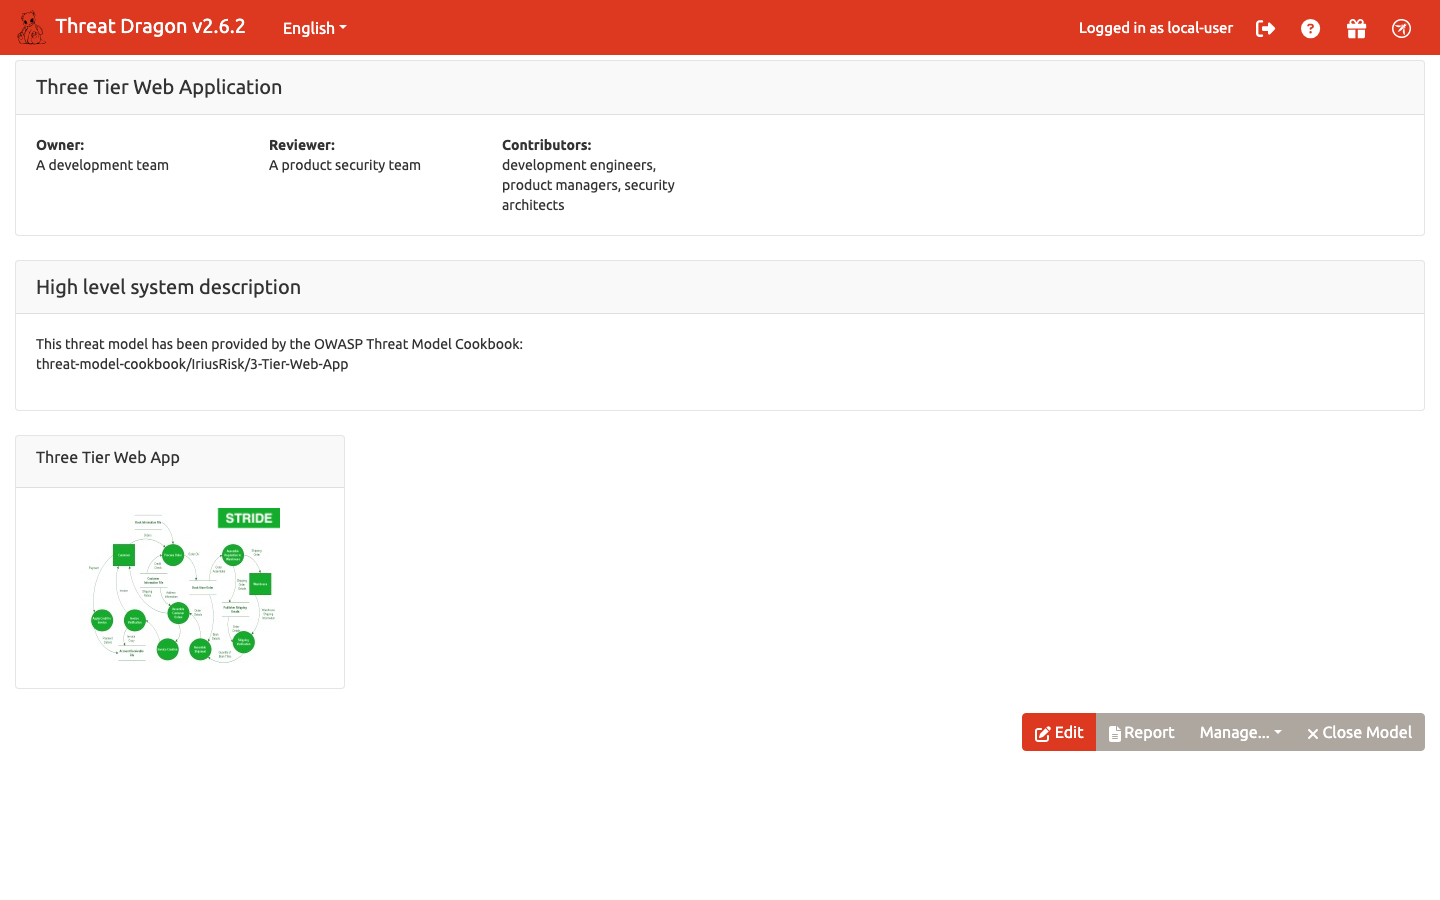Click the High level system description heading
This screenshot has width=1440, height=900.
[168, 287]
